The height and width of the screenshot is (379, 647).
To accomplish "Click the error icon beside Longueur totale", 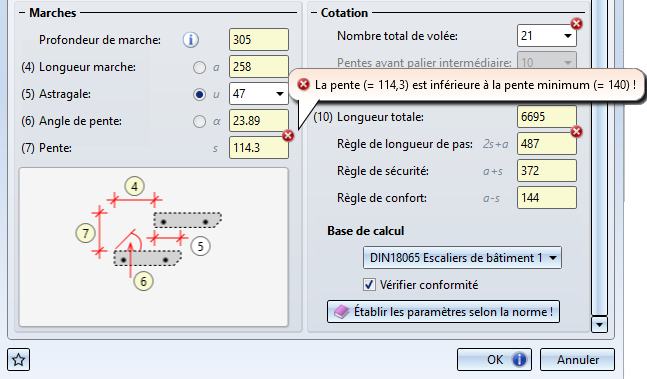I will coord(576,132).
